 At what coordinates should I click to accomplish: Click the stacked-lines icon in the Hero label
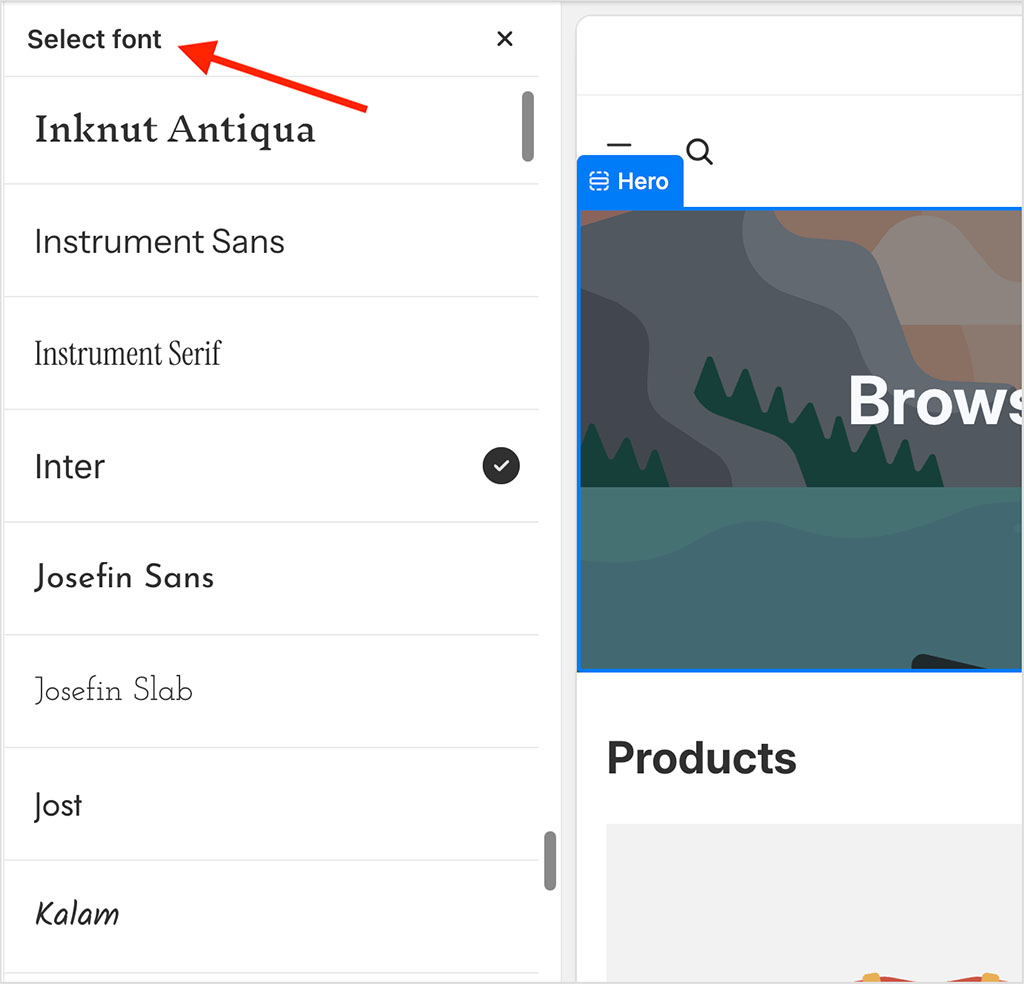pyautogui.click(x=600, y=181)
